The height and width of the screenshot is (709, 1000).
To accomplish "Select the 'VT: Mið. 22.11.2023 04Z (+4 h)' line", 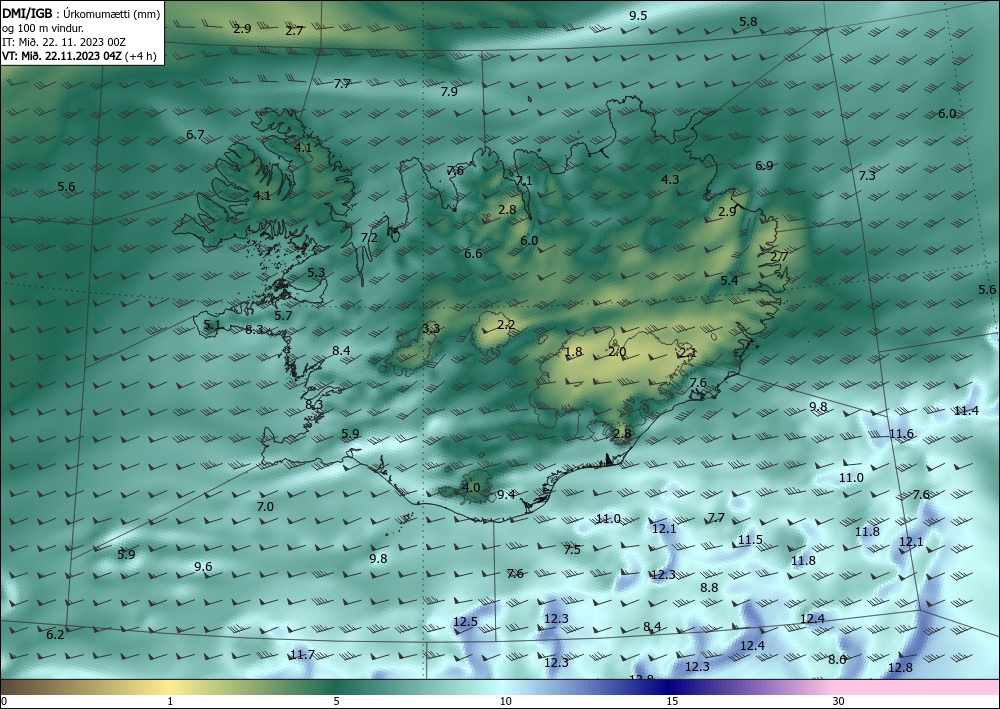I will 79,56.
